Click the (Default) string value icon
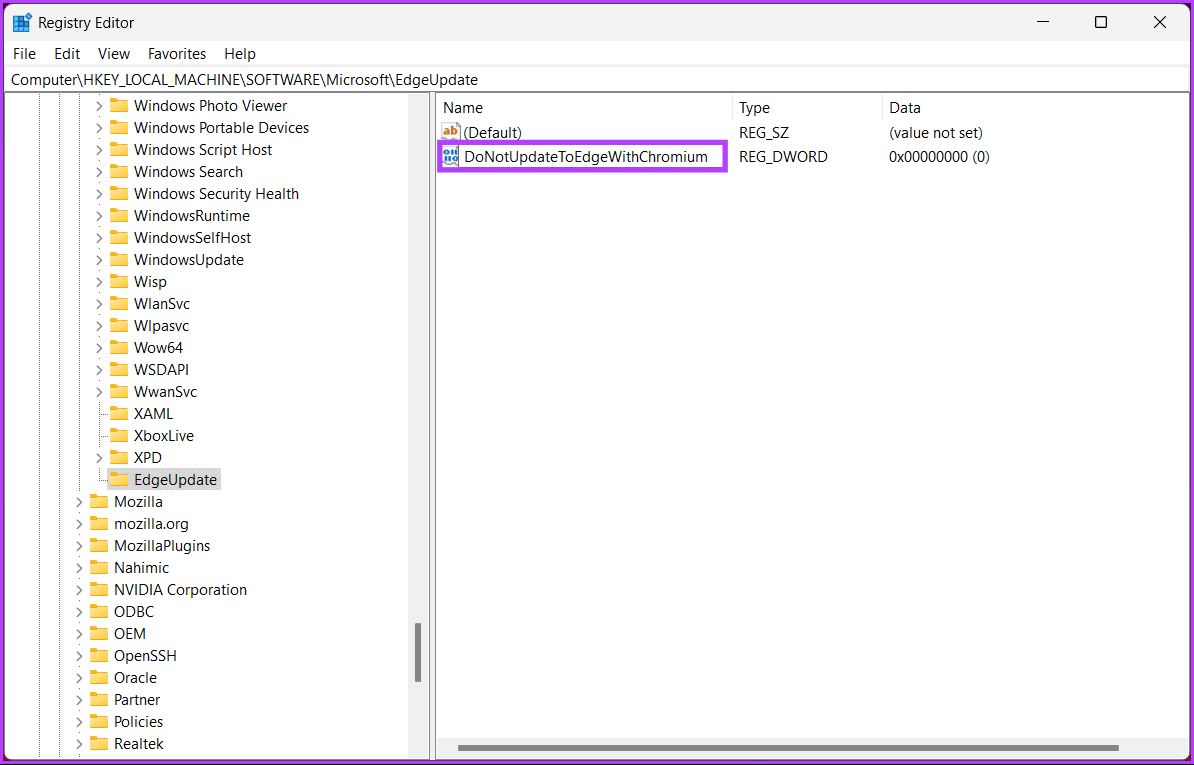The image size is (1194, 765). 451,132
